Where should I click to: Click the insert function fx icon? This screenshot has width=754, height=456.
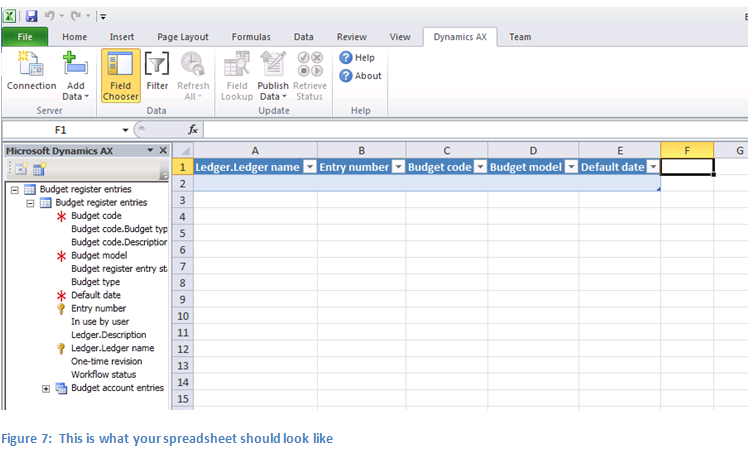[193, 130]
